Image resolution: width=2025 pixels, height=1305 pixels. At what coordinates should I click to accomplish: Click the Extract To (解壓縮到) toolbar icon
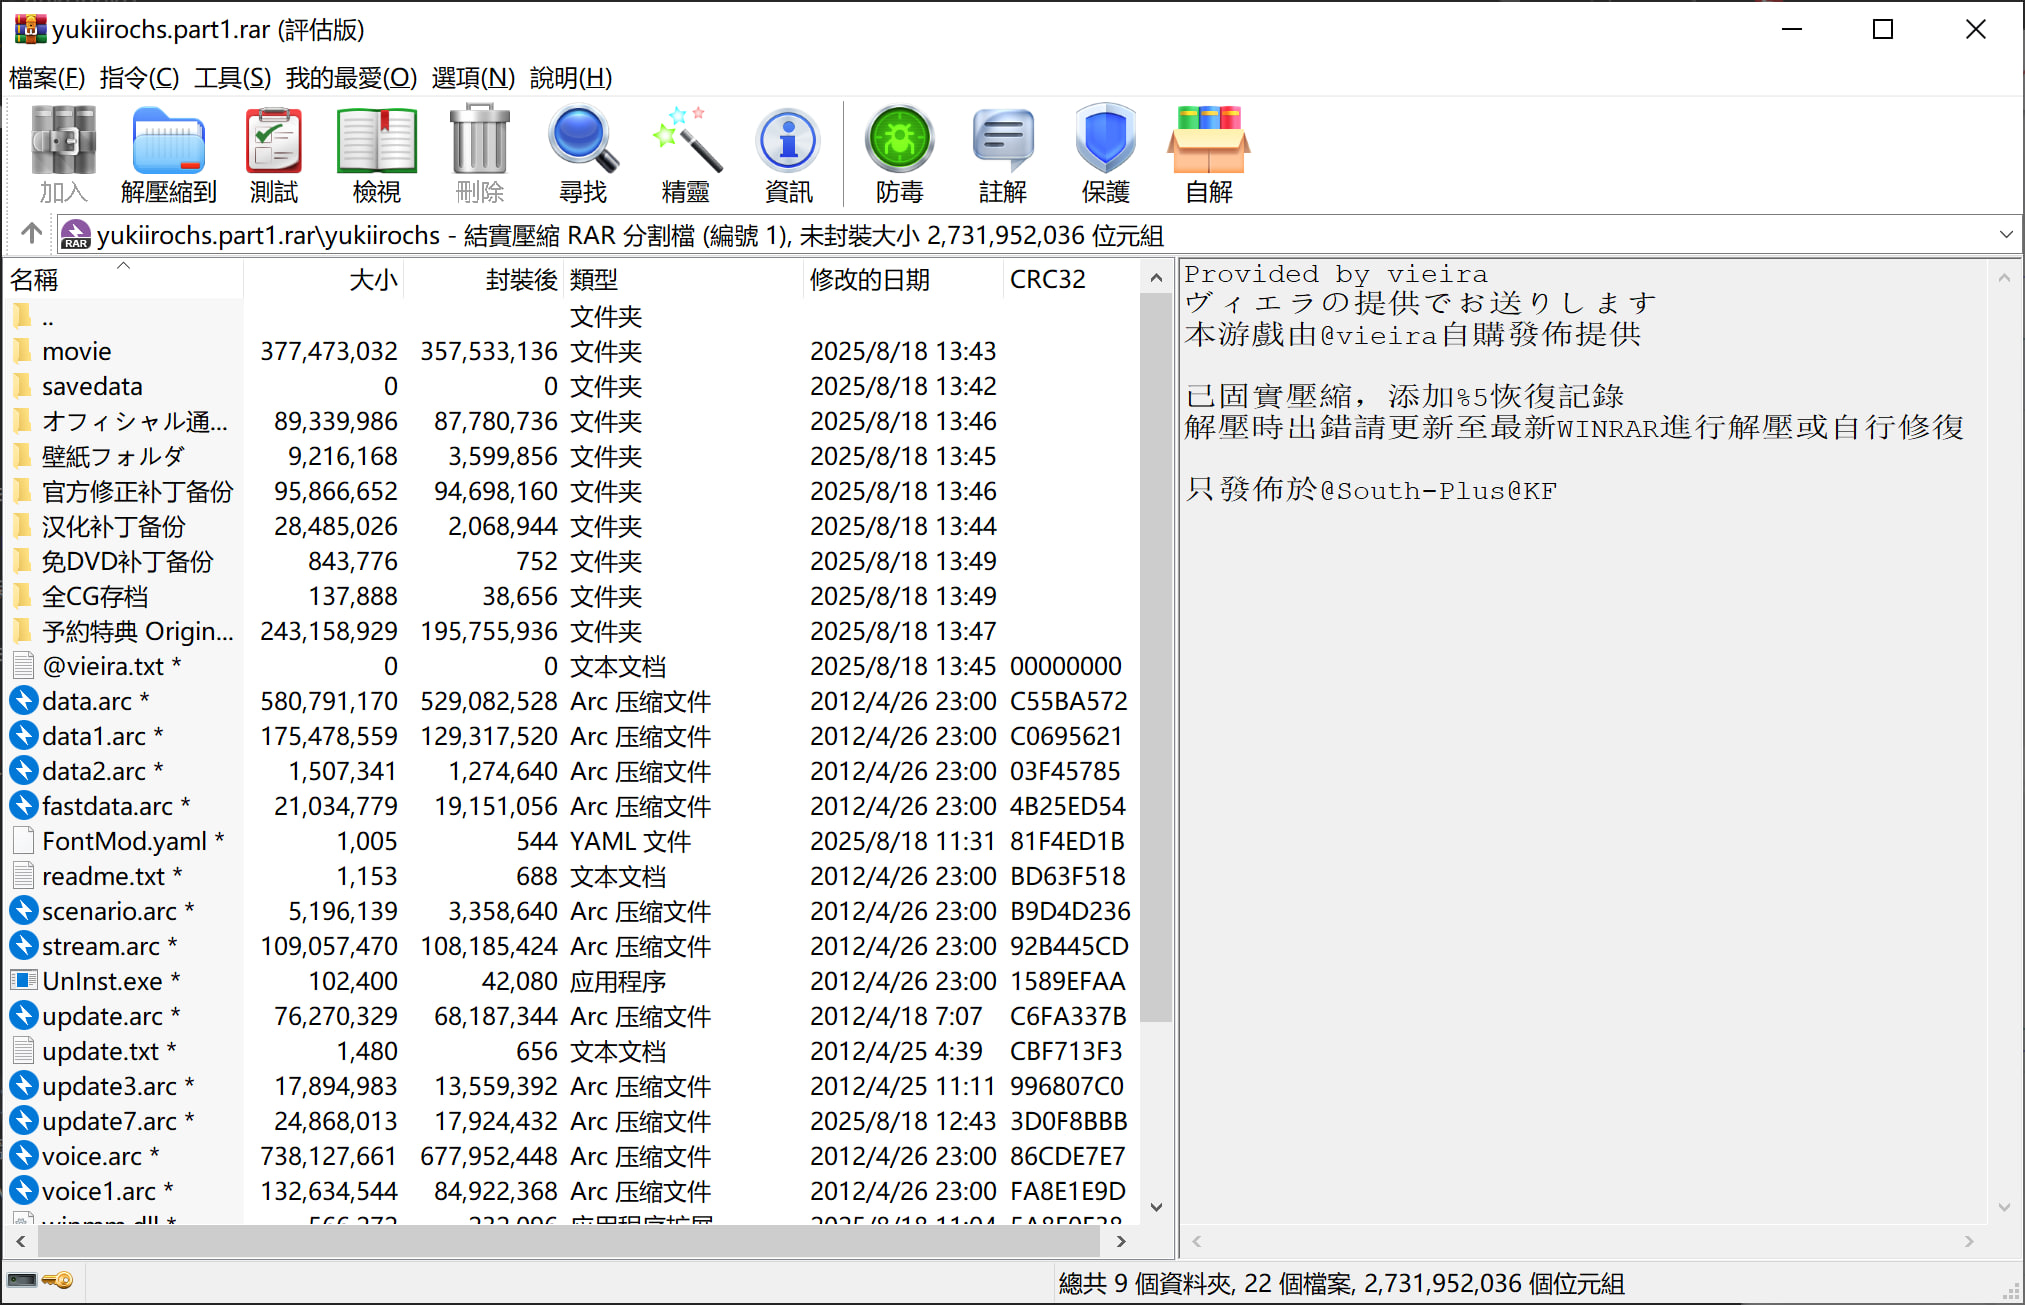pyautogui.click(x=168, y=153)
